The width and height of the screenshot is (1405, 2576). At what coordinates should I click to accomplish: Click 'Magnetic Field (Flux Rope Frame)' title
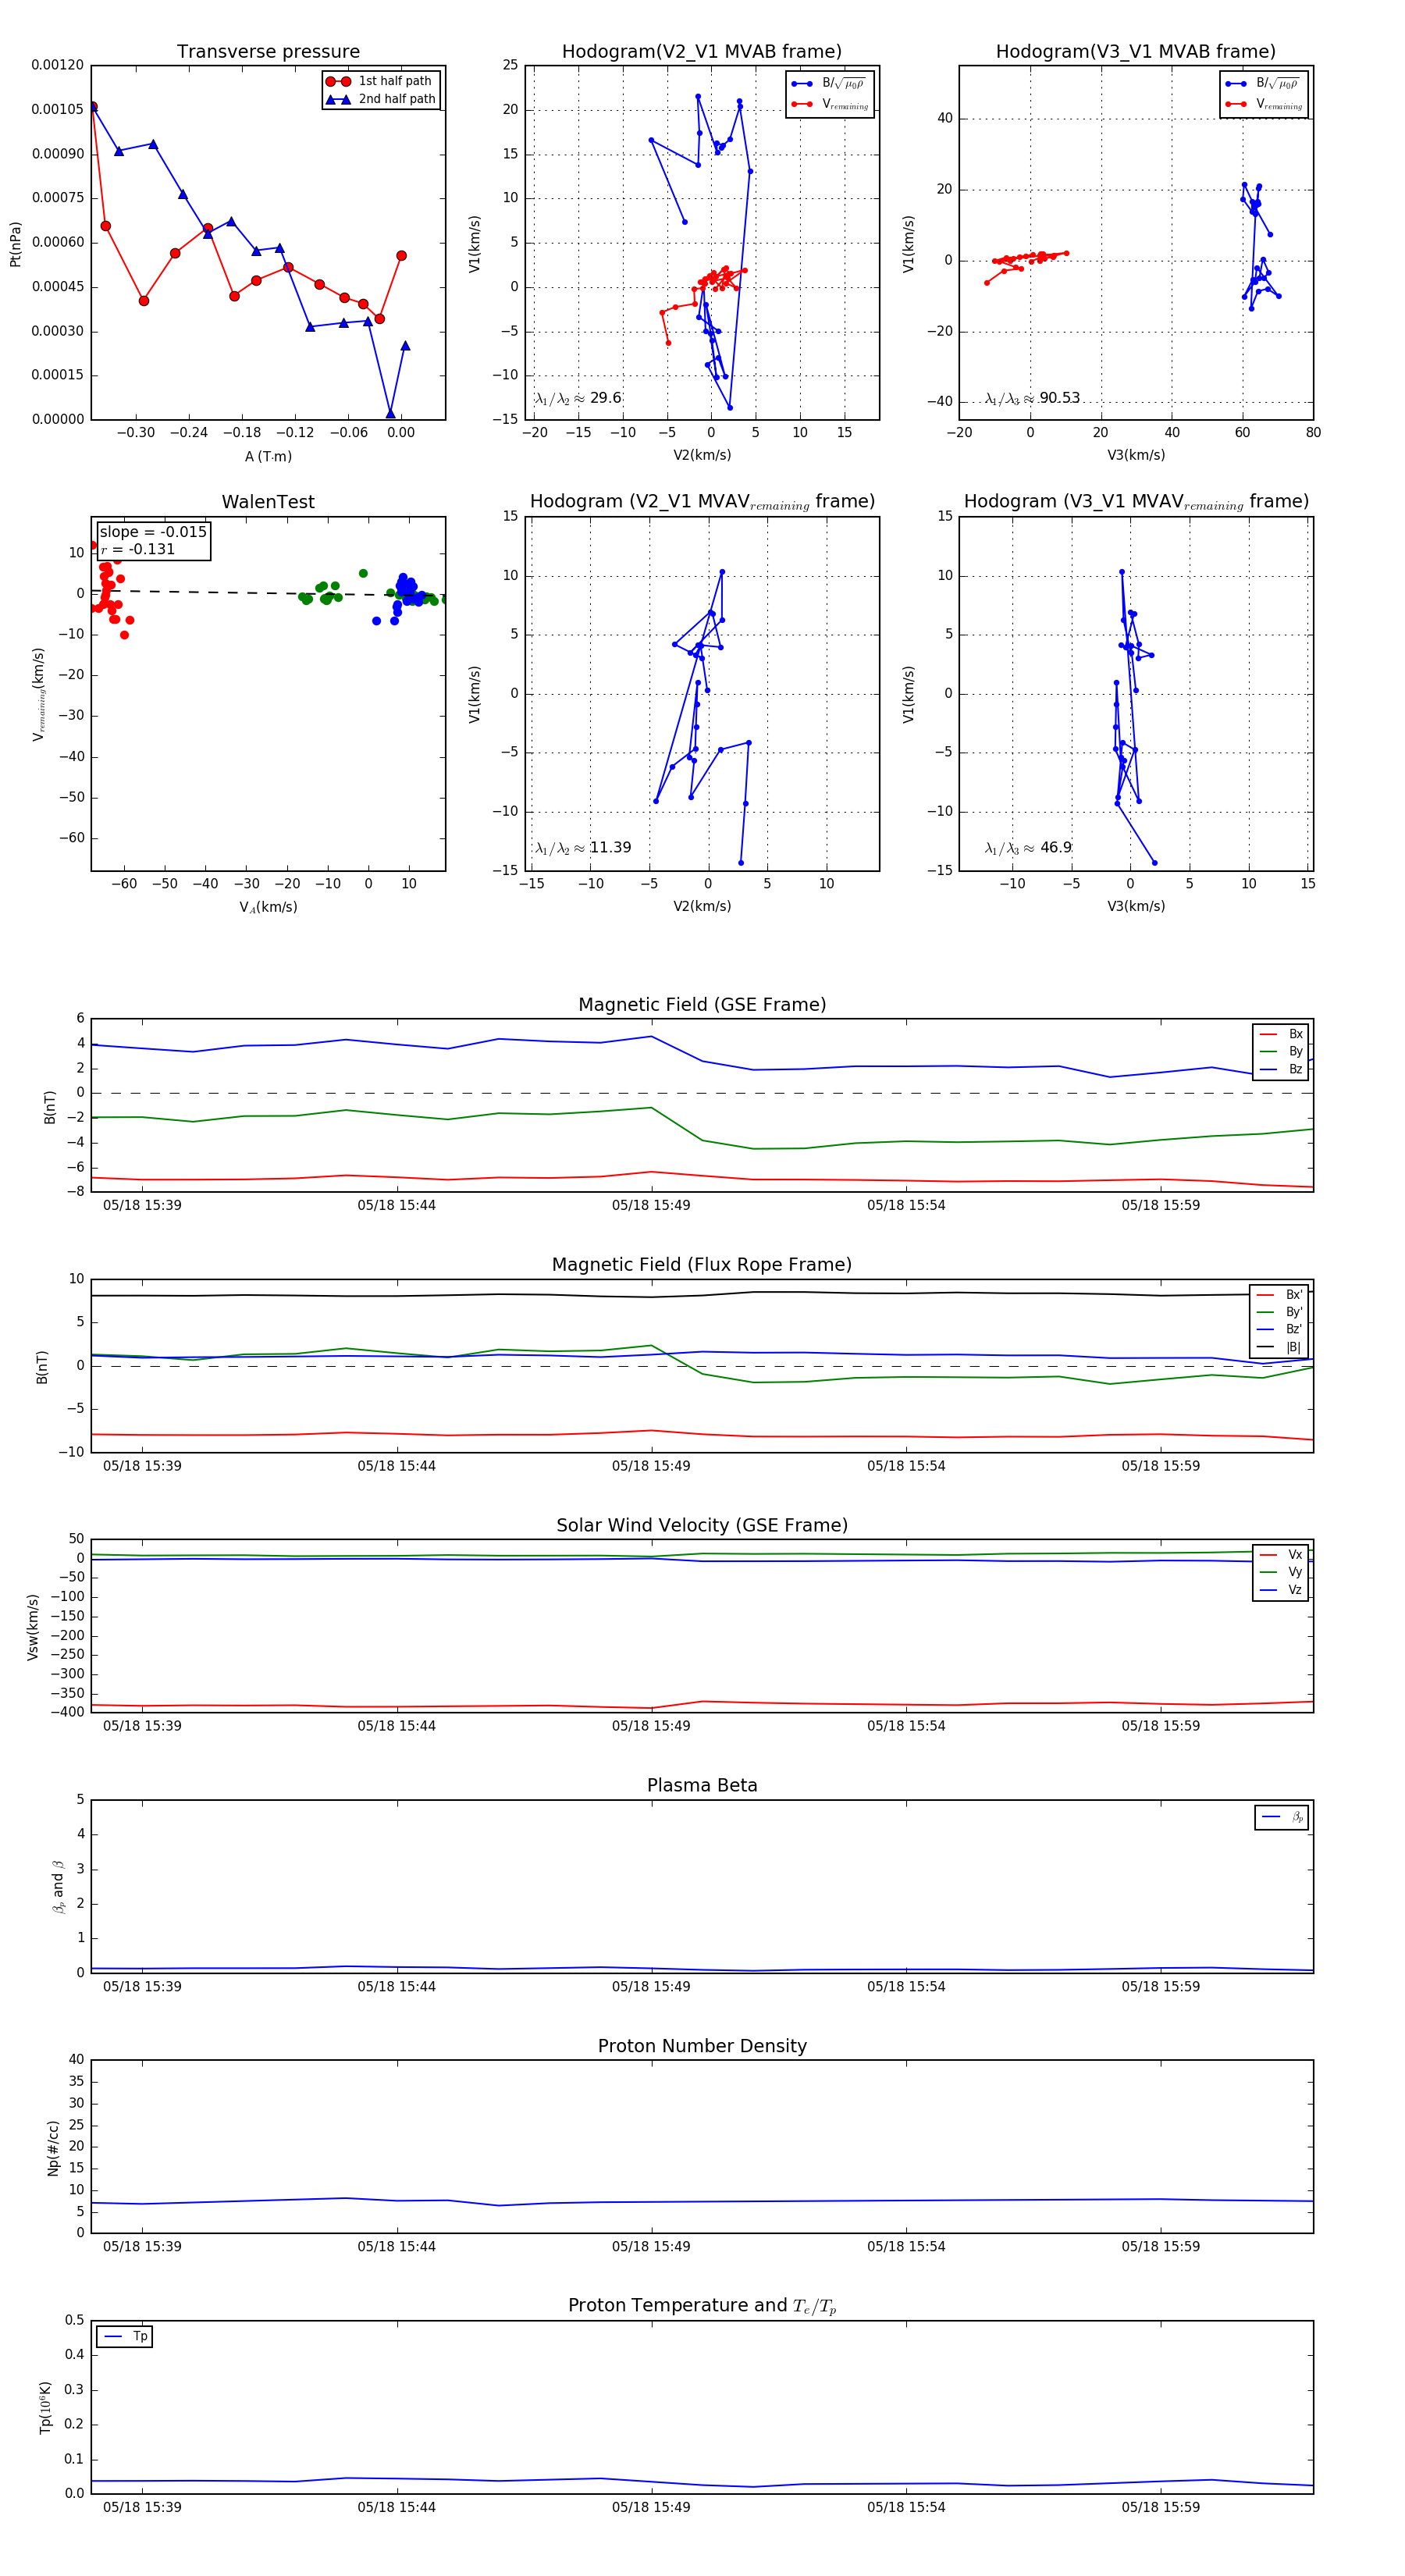pos(702,1265)
